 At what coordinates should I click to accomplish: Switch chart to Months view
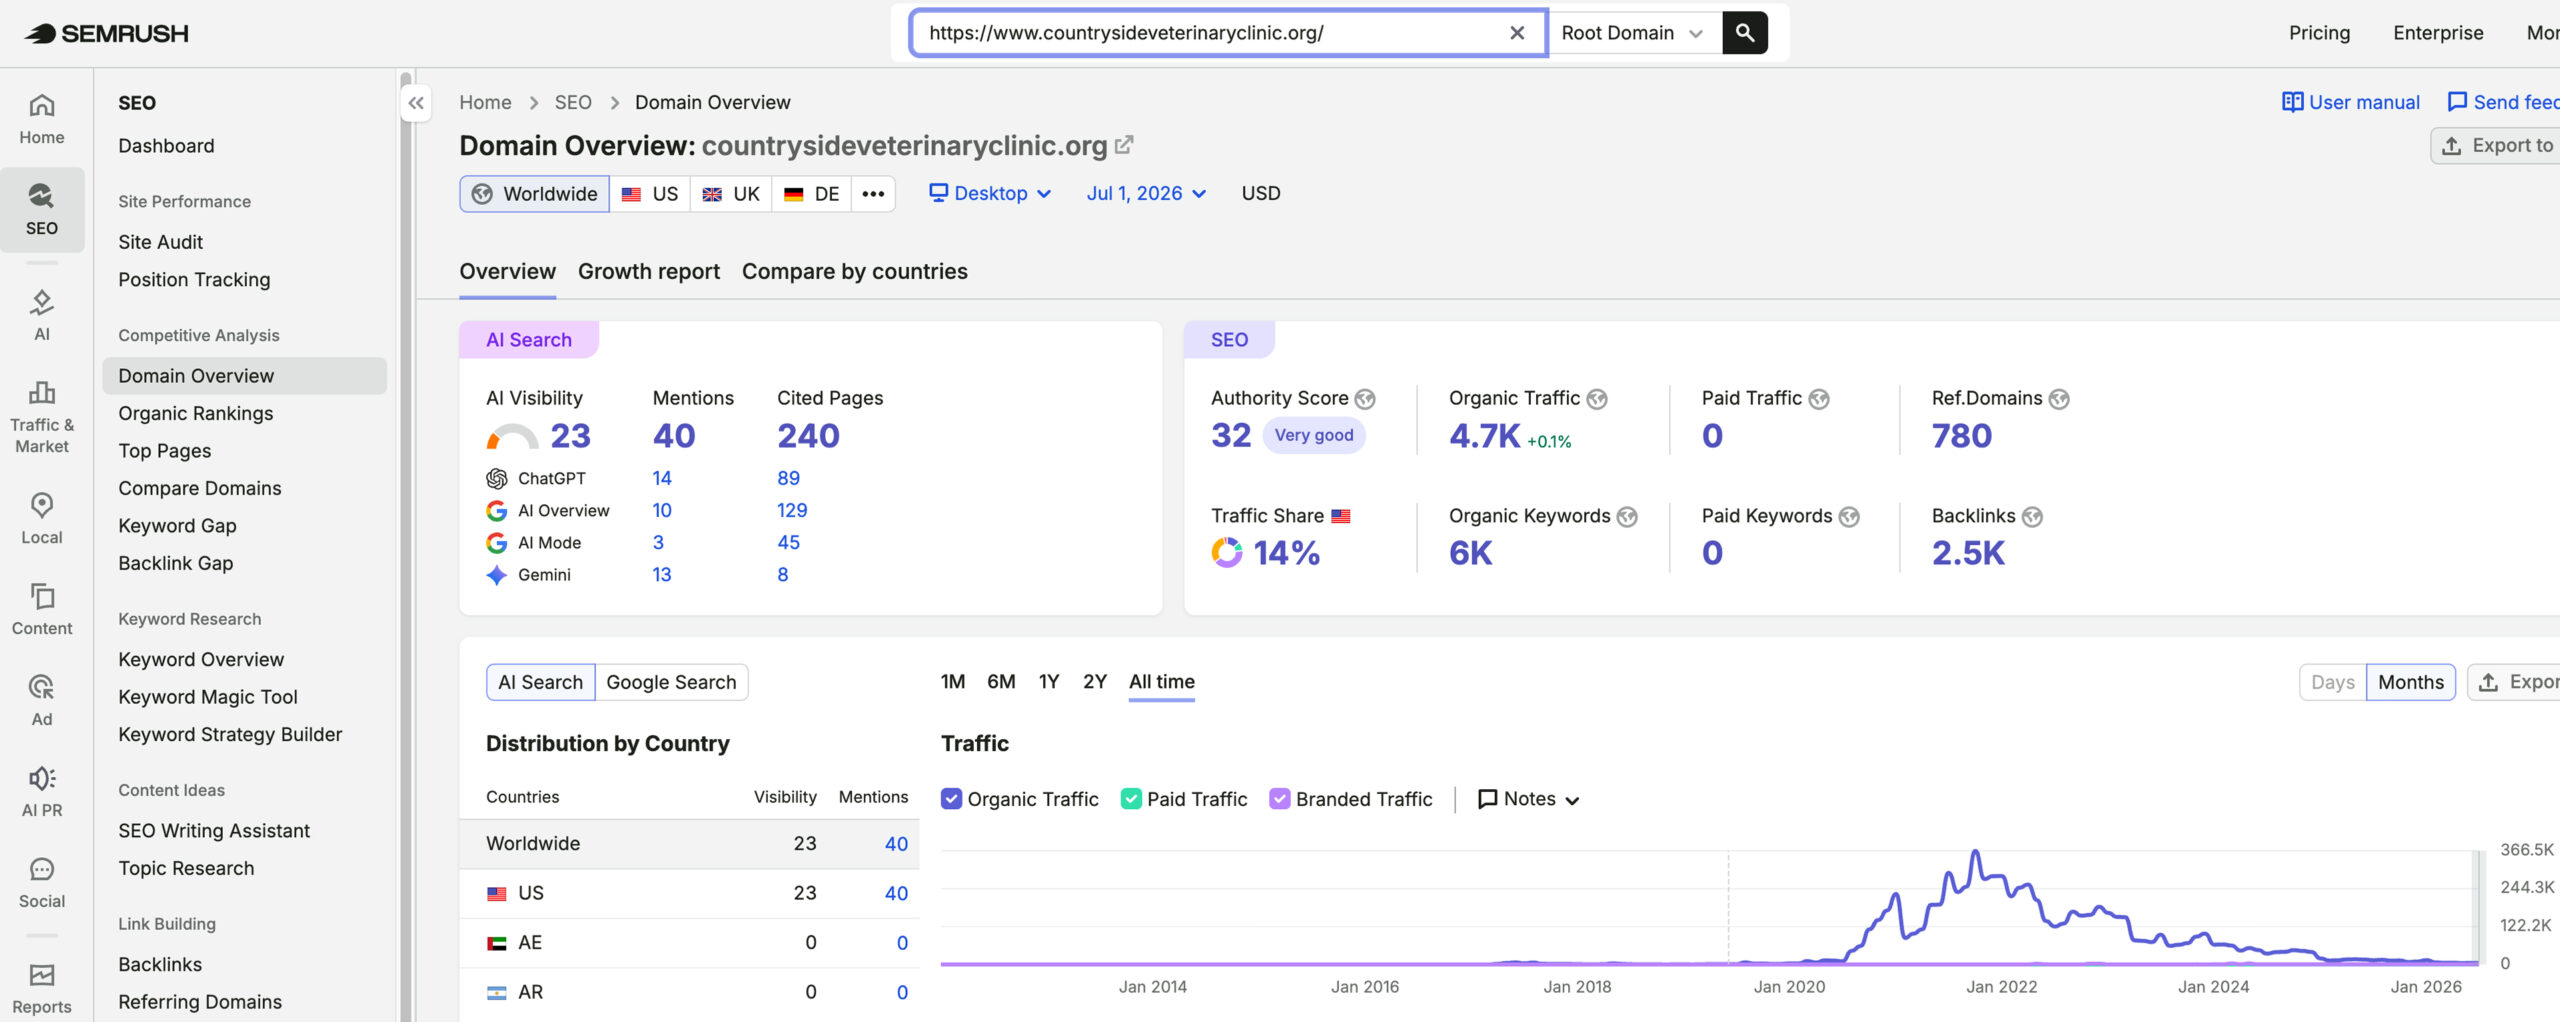coord(2411,682)
